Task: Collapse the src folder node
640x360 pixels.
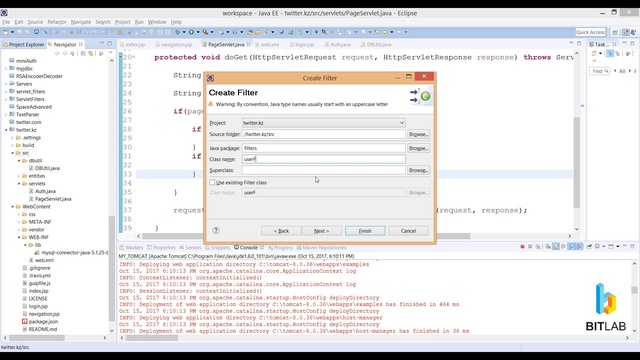Action: tap(13, 153)
